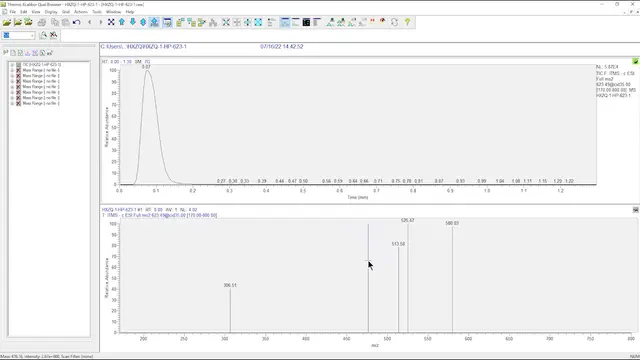Screen dimensions: 640x360
Task: Click the 'ax' superscript icon in the info panel toolbar
Action: (50, 53)
